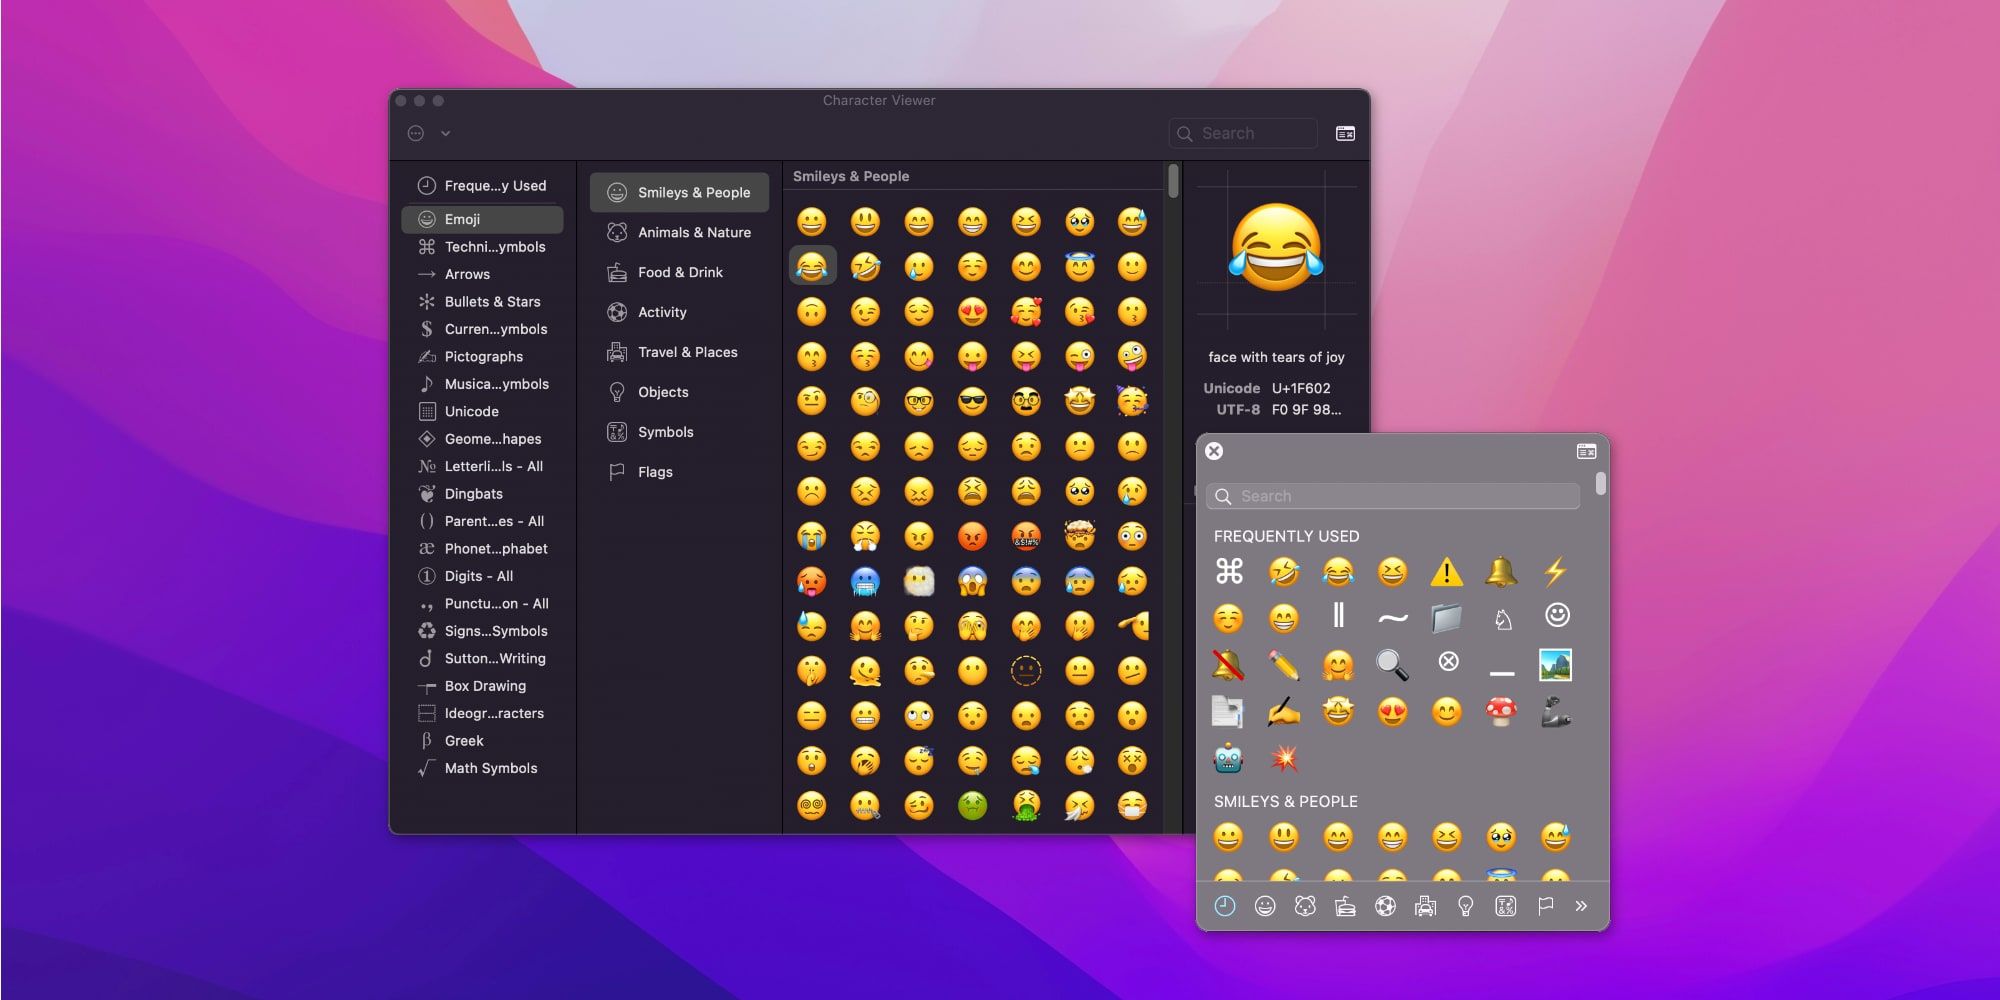Close the compact emoji picker popup

pos(1214,451)
